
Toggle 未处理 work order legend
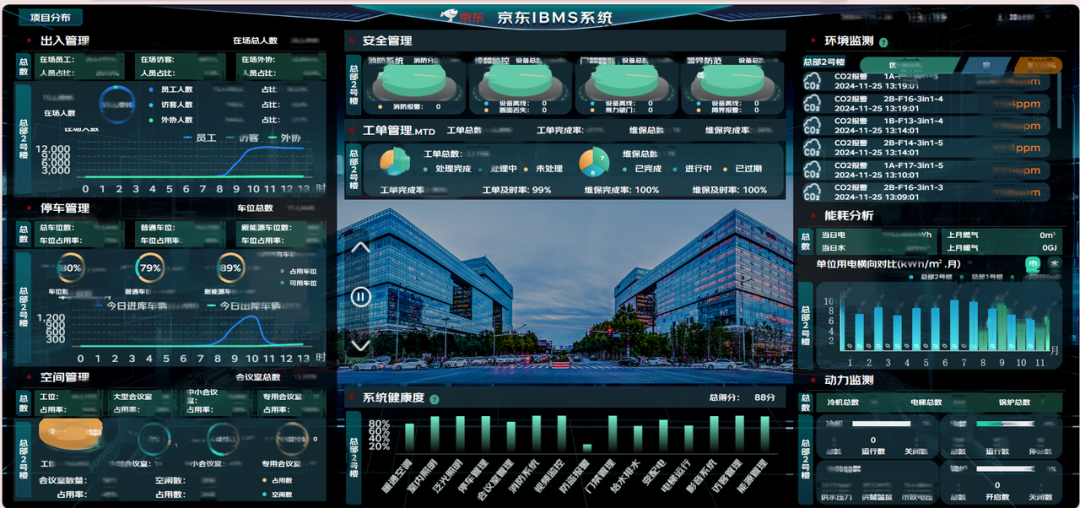coord(543,169)
